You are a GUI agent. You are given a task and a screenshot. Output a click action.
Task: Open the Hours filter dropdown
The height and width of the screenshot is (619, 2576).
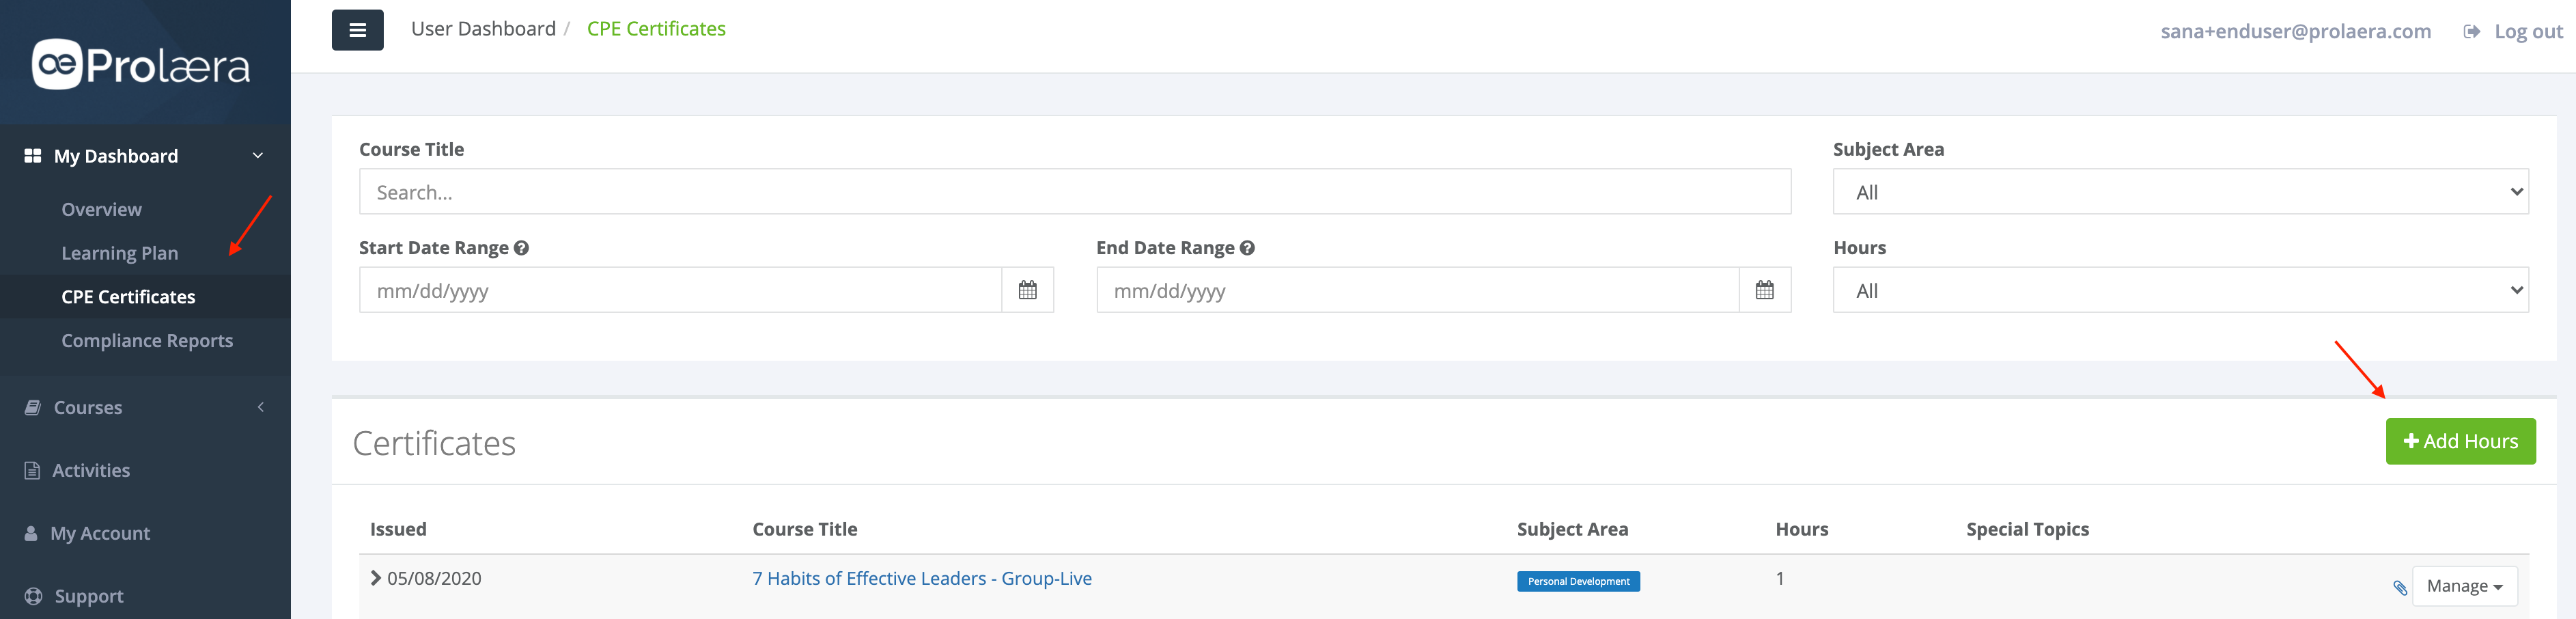point(2180,290)
